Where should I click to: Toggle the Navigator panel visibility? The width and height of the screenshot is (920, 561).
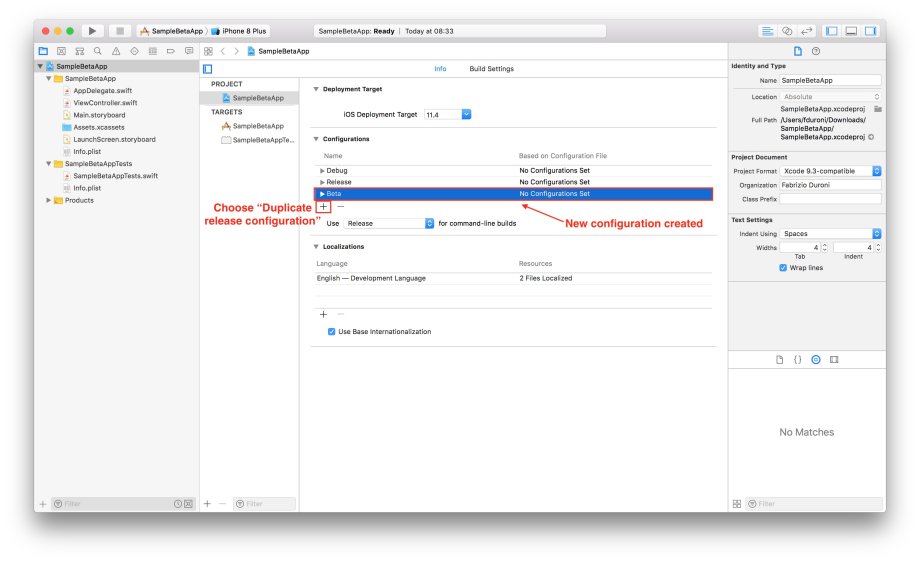tap(831, 31)
